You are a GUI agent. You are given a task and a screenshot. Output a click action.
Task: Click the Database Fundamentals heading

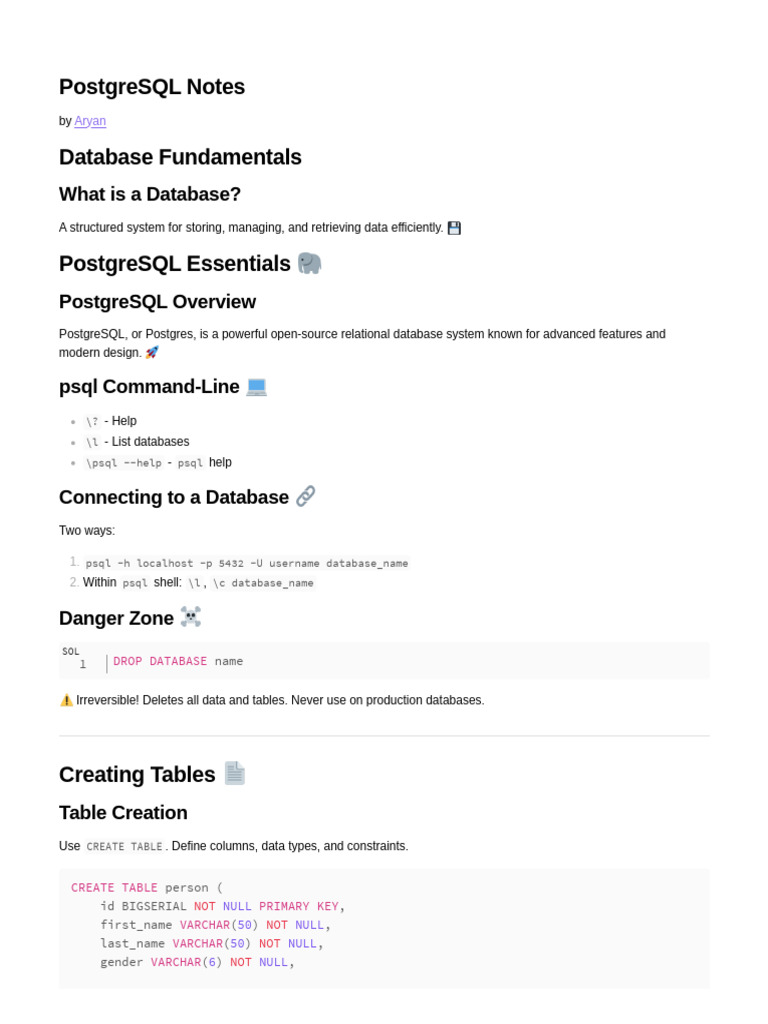pos(180,157)
